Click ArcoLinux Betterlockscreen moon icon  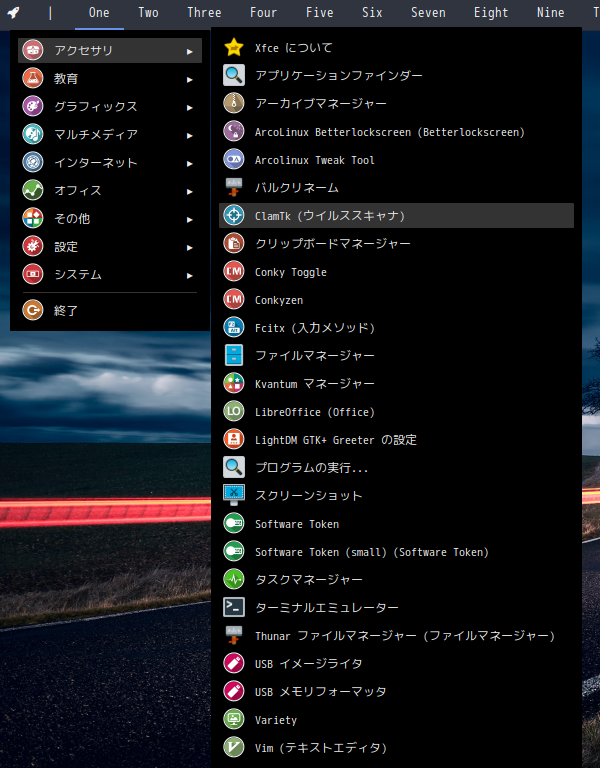point(234,131)
